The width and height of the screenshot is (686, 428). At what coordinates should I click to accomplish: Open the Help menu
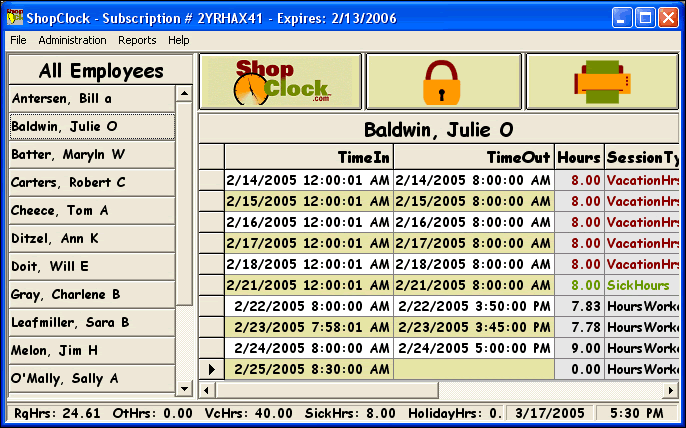click(x=178, y=40)
